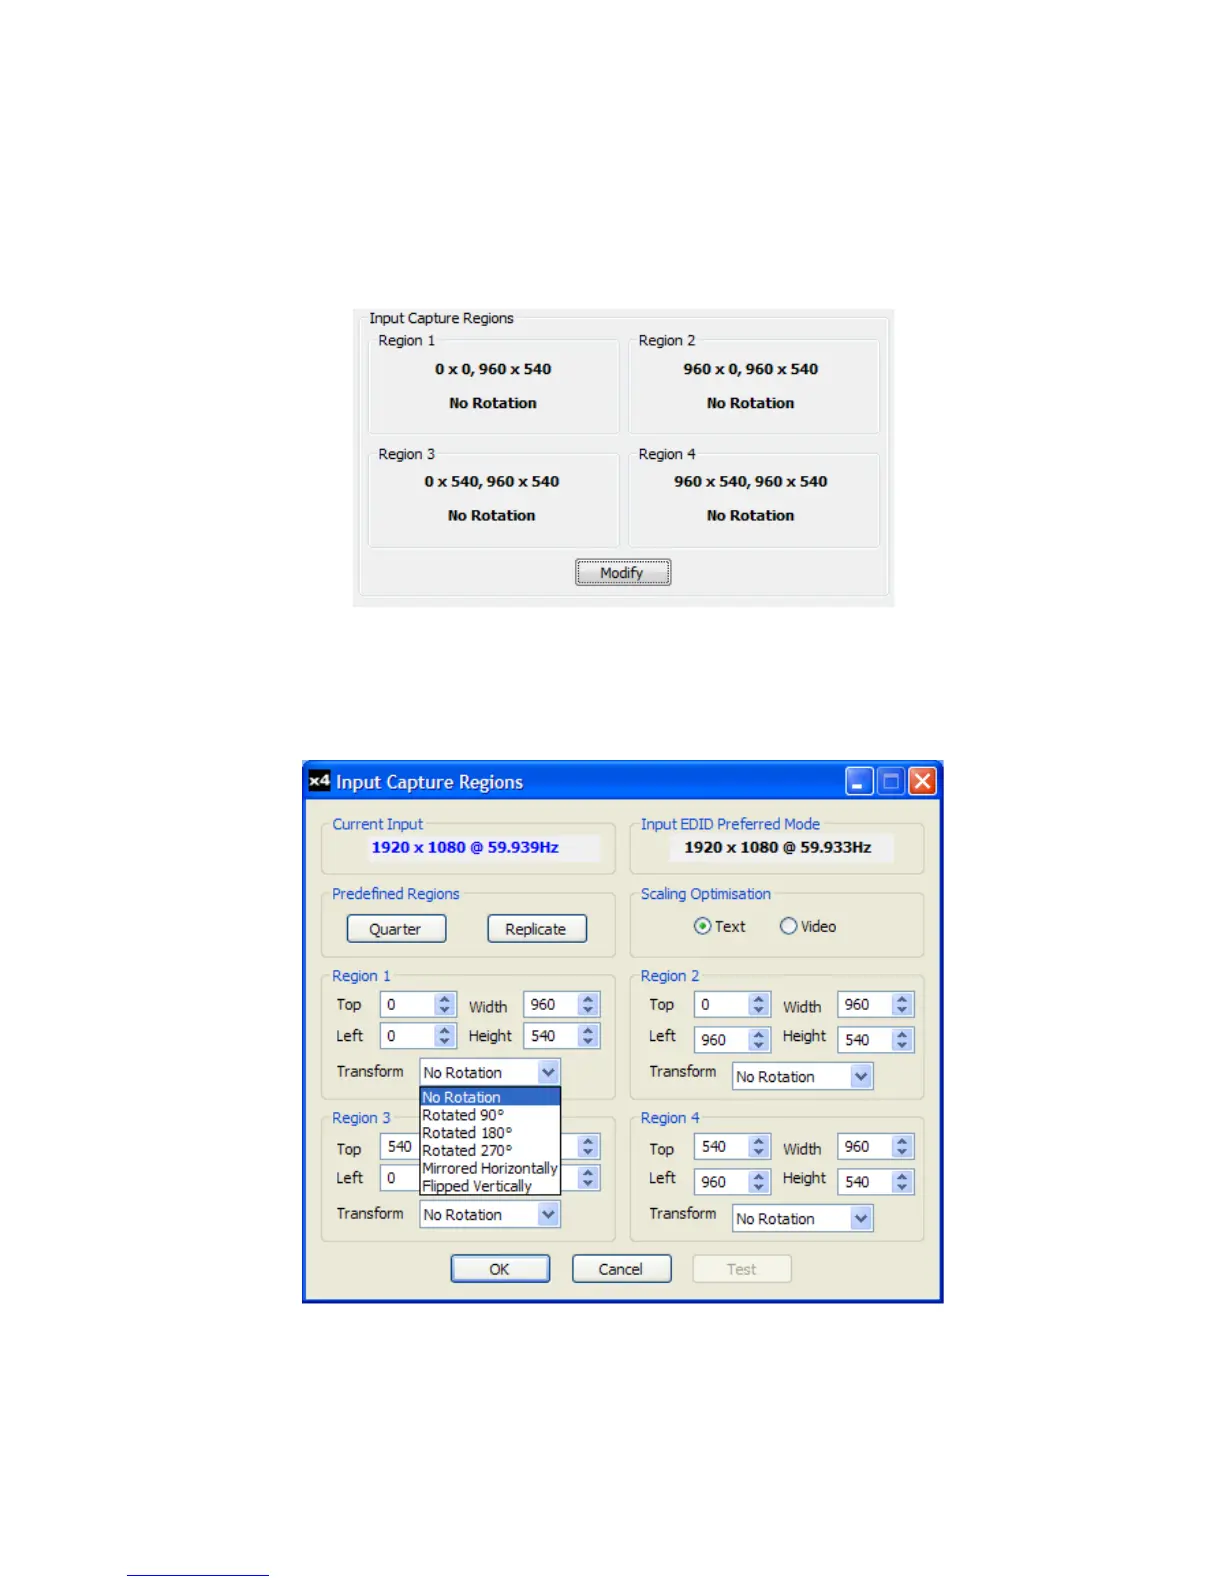The width and height of the screenshot is (1224, 1584).
Task: Click the Region 2 Top input field
Action: 722,1004
